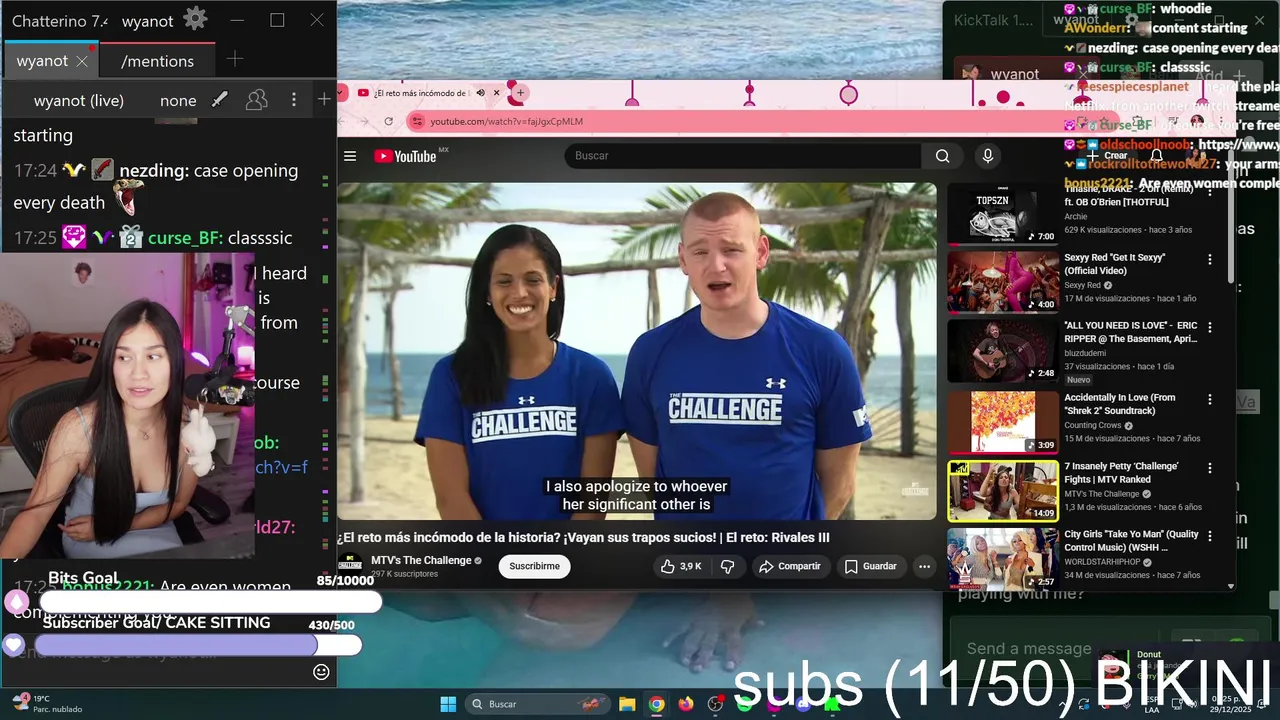Click the Compartir share button
Viewport: 1280px width, 720px height.
click(790, 566)
